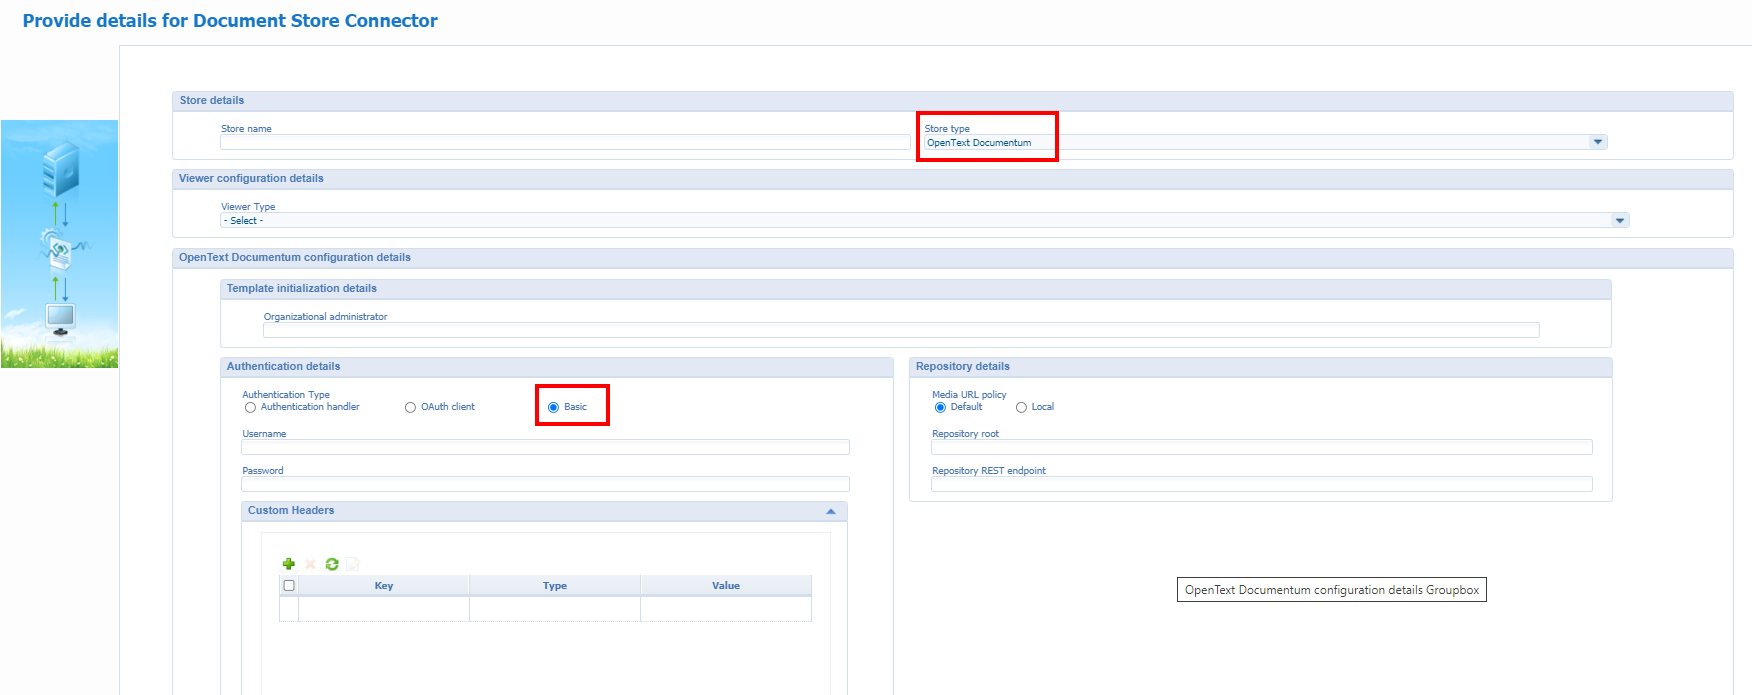Image resolution: width=1752 pixels, height=695 pixels.
Task: Collapse the Custom Headers section
Action: point(831,511)
